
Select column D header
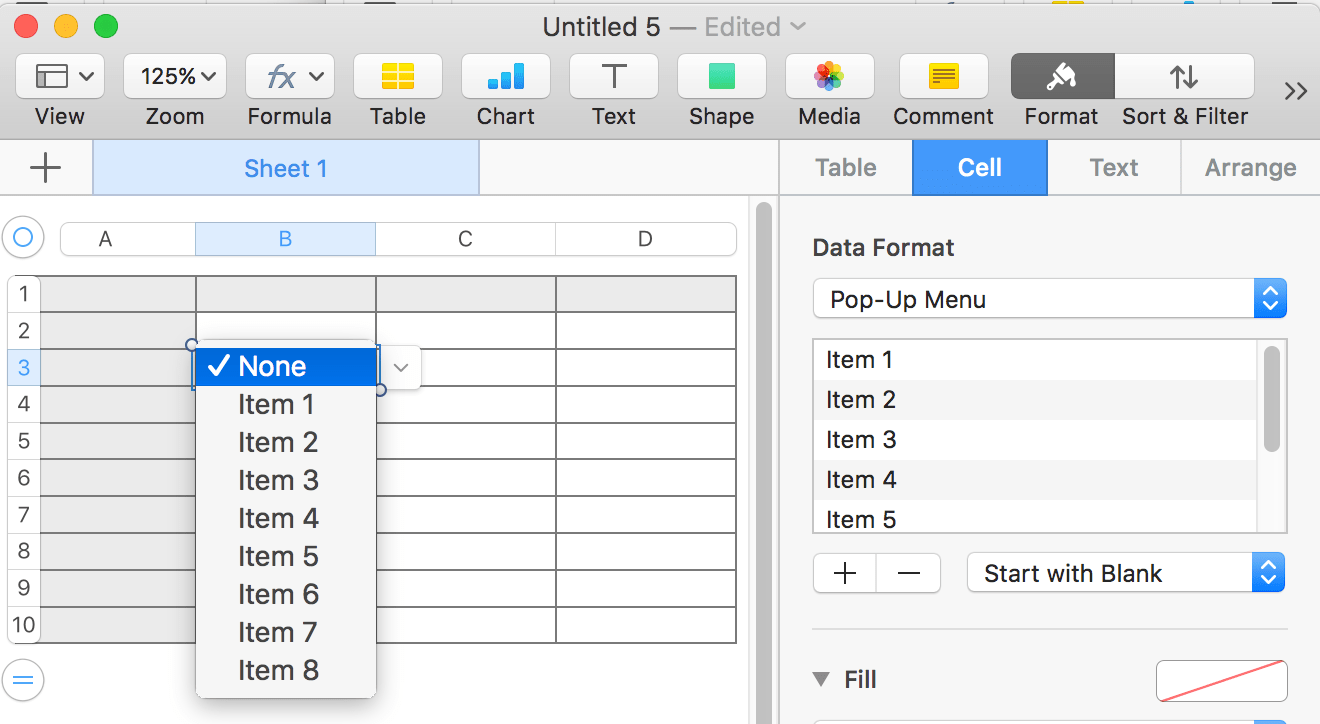[645, 239]
